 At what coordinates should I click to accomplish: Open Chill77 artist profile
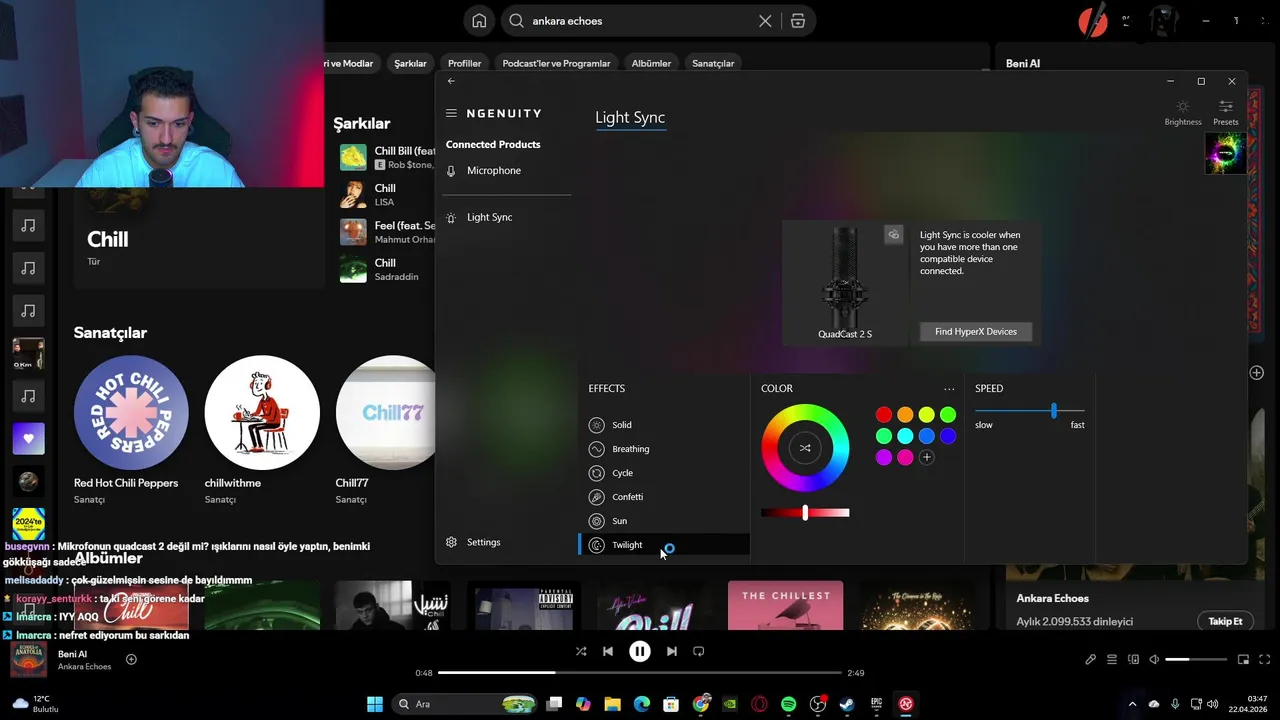[x=385, y=413]
